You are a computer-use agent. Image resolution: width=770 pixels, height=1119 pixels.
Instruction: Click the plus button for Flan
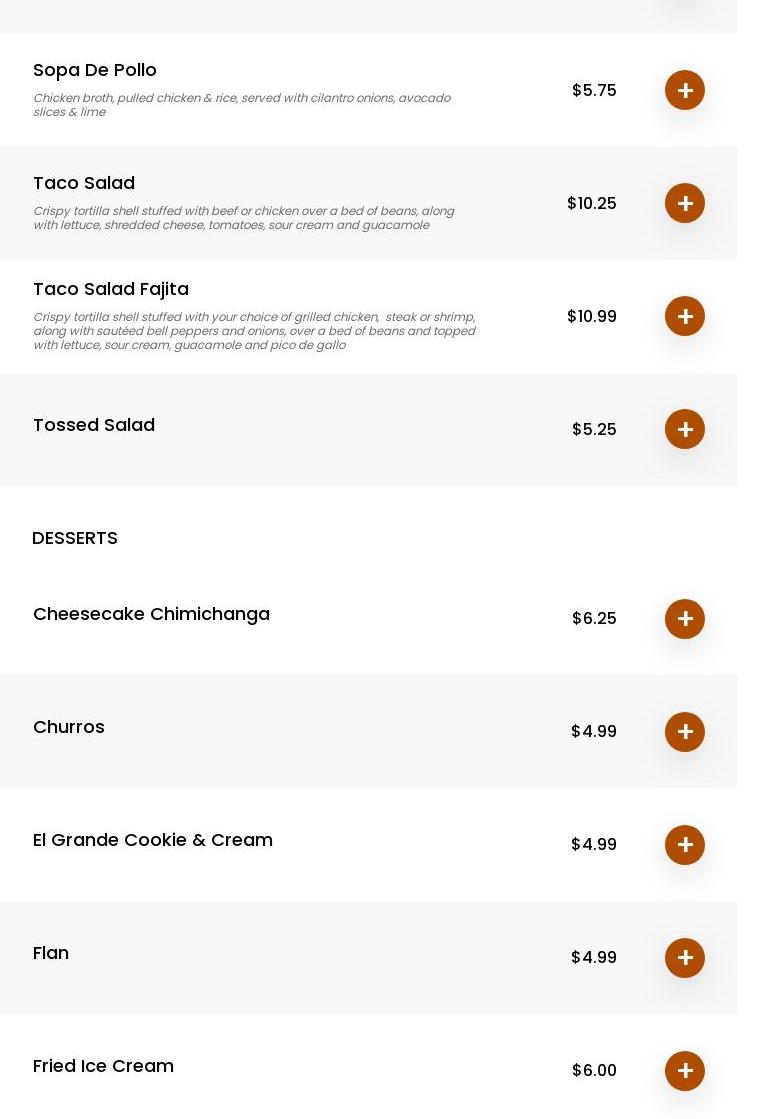[x=685, y=958]
